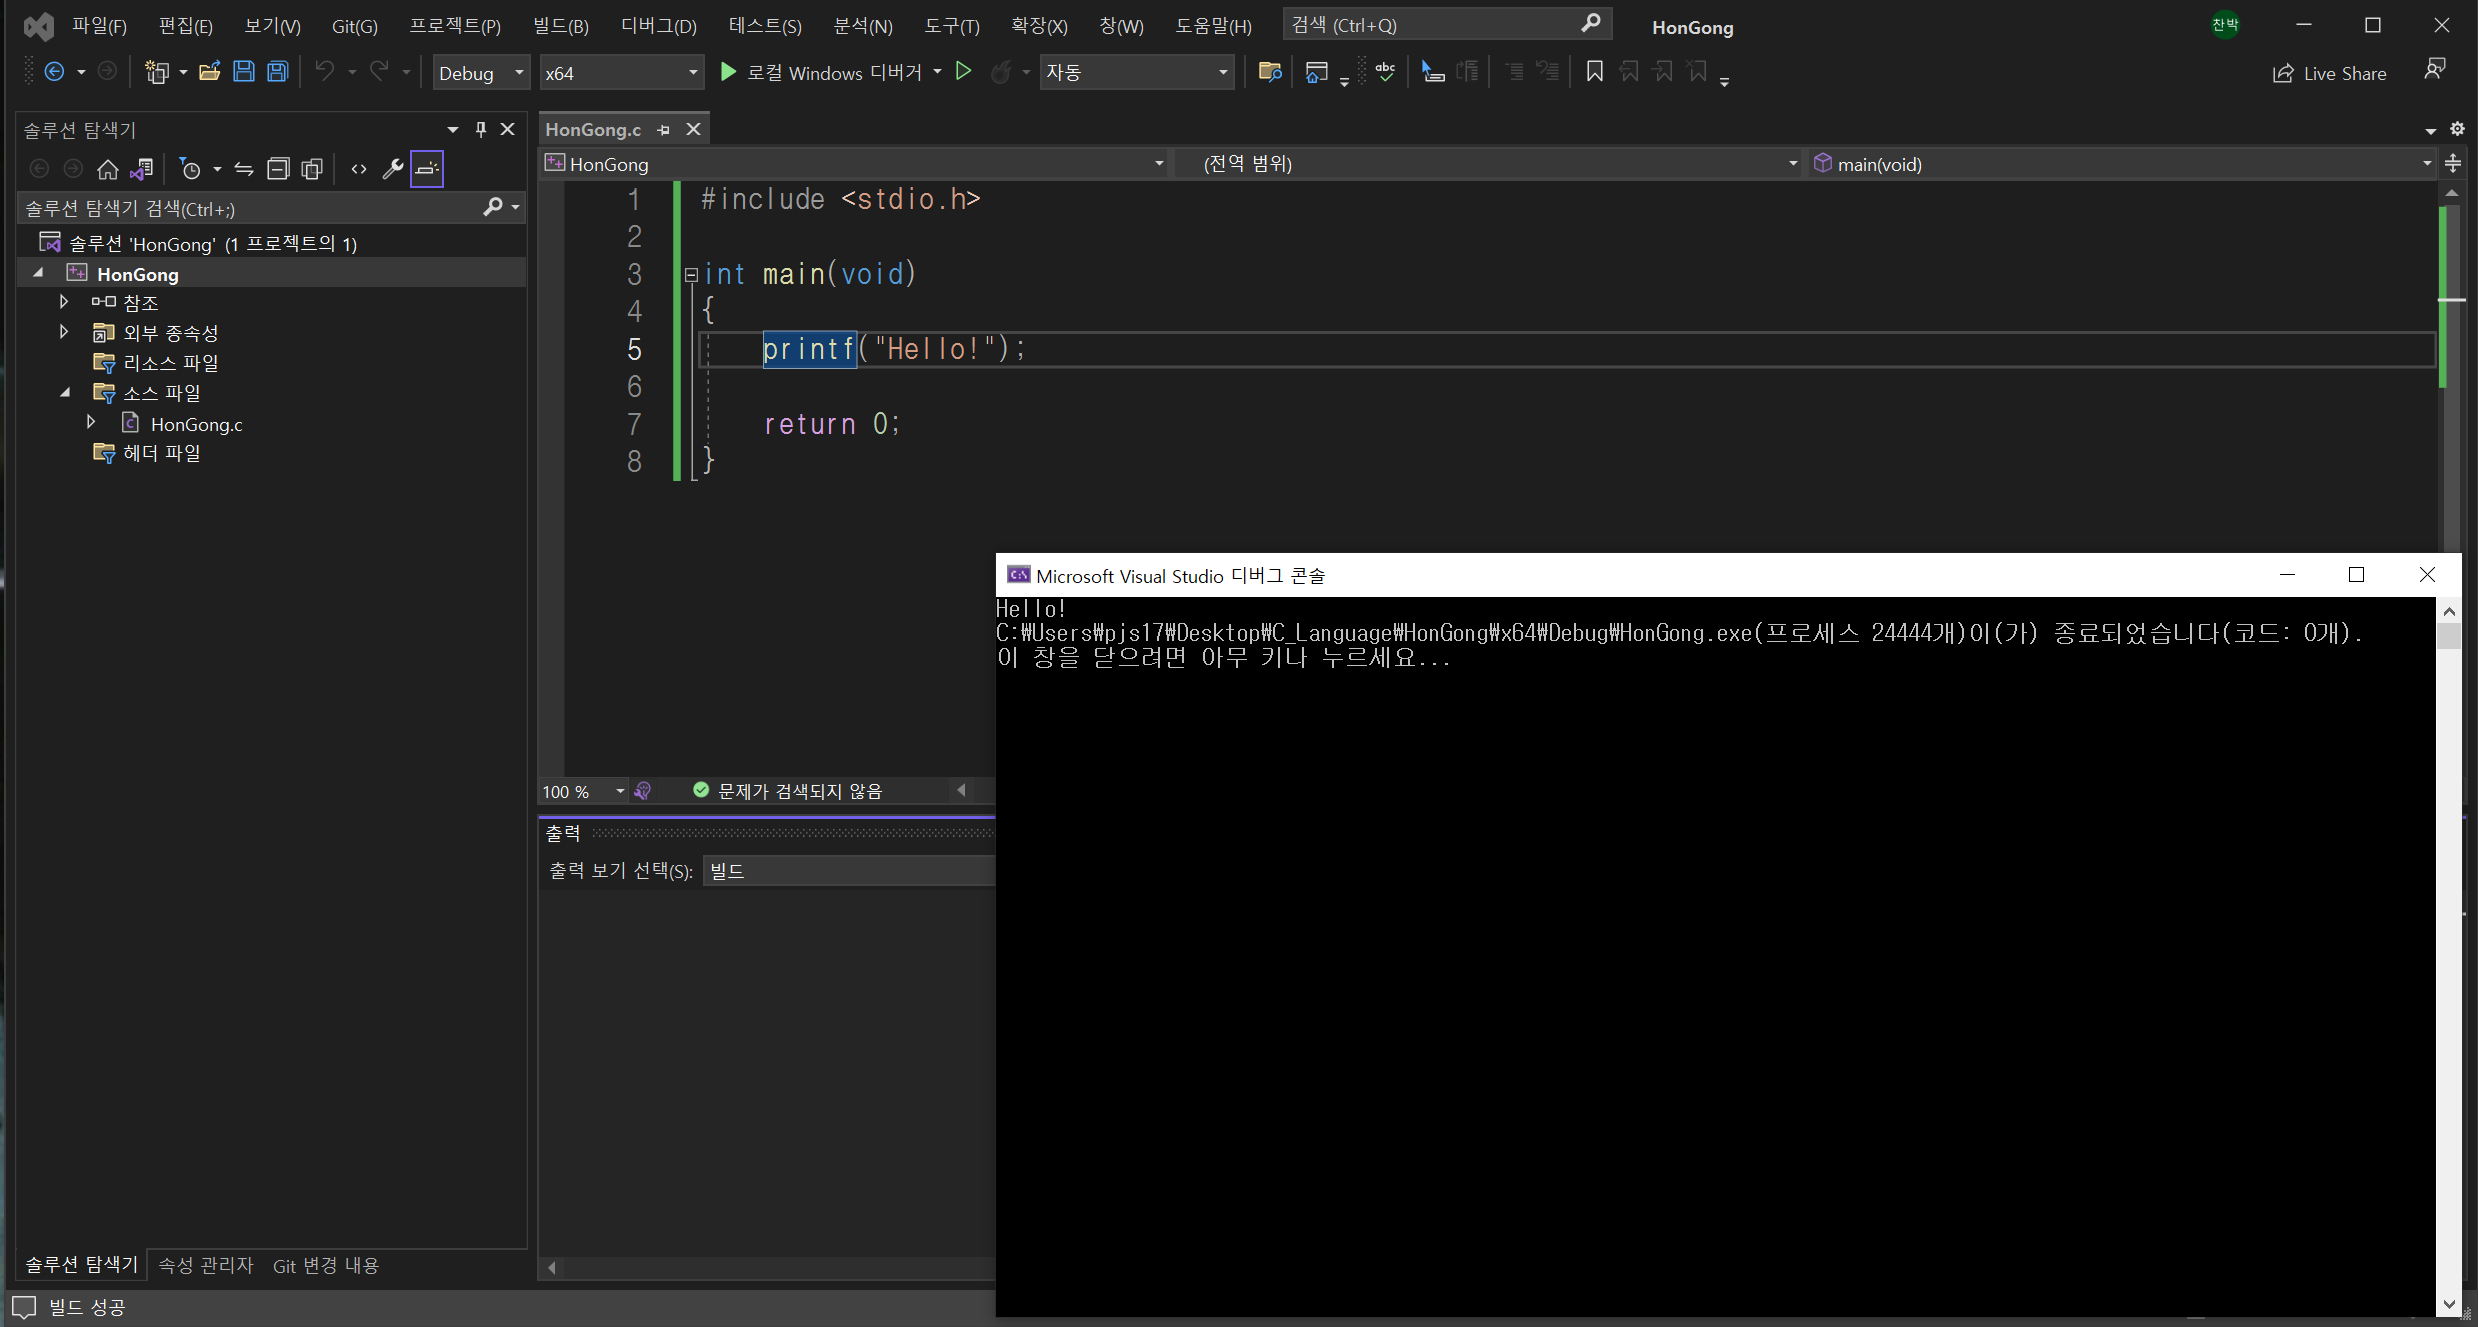Switch to the Git 변경 내용 tab

pos(326,1266)
